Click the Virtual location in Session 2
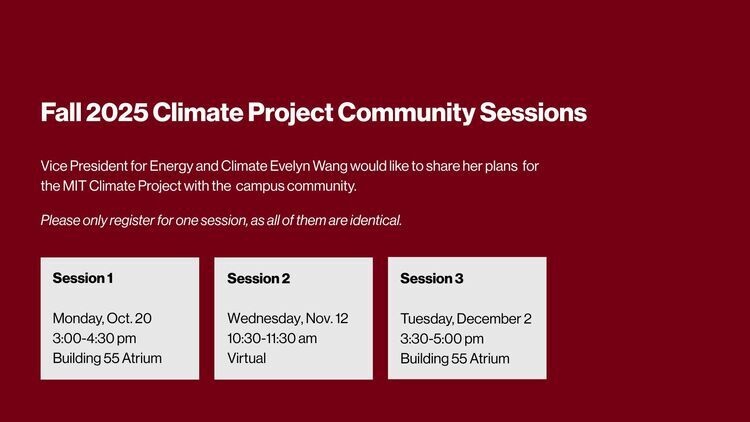 (x=247, y=358)
